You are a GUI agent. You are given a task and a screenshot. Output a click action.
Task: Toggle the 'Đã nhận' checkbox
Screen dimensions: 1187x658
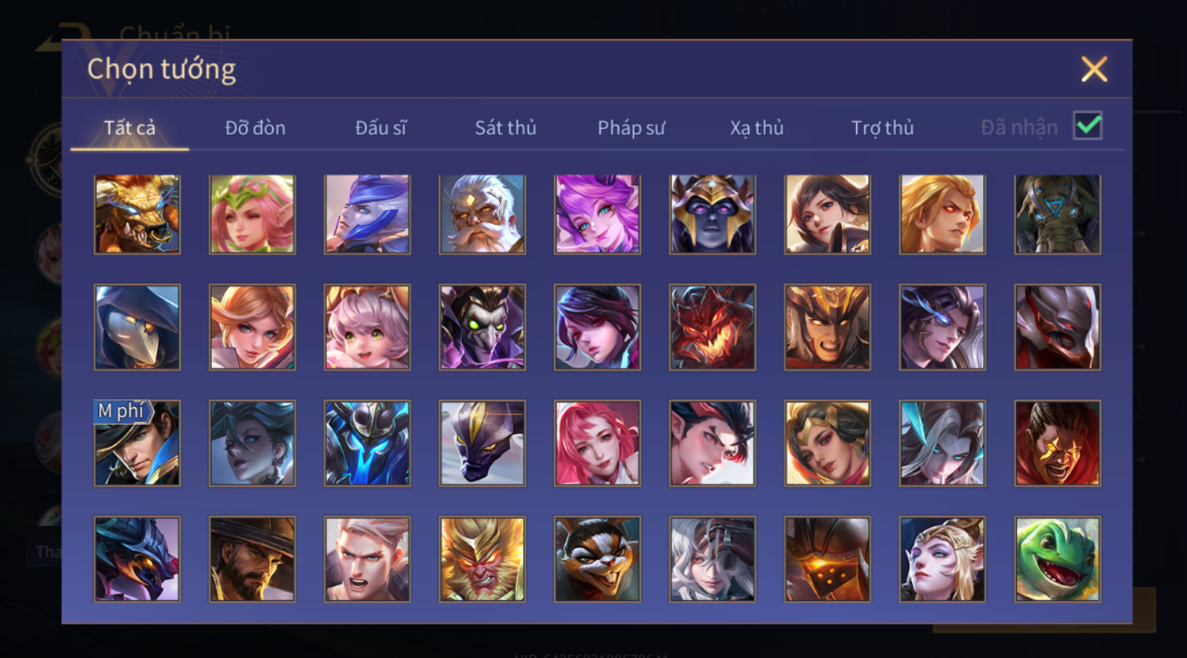pos(1087,126)
